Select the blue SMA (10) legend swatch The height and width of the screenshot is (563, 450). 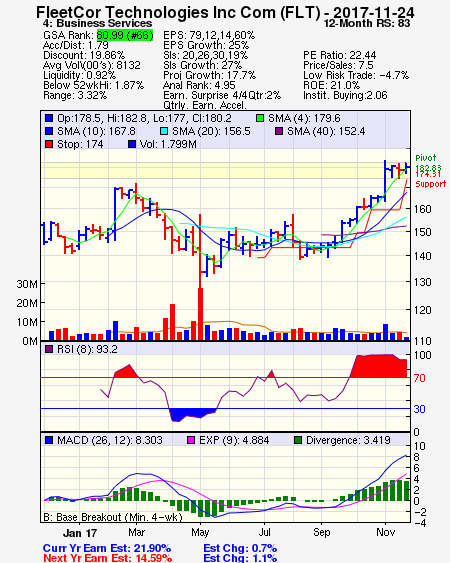49,131
